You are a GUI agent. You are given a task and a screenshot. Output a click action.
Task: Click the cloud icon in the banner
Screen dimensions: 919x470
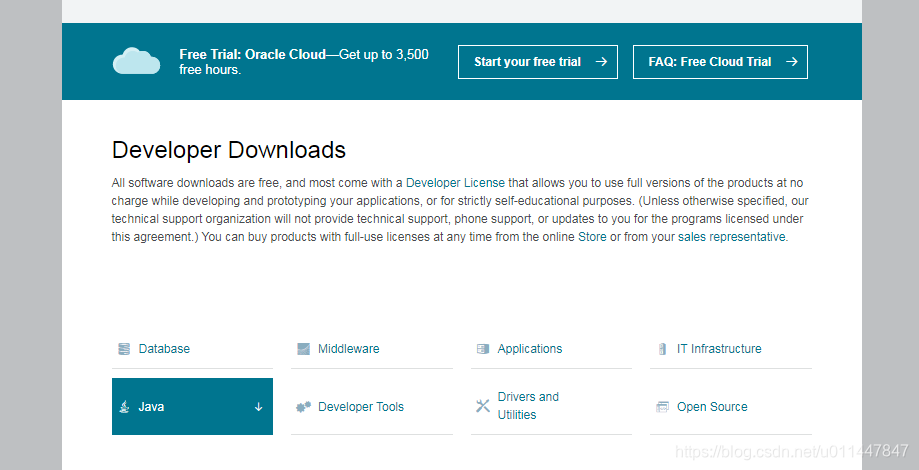pos(136,61)
